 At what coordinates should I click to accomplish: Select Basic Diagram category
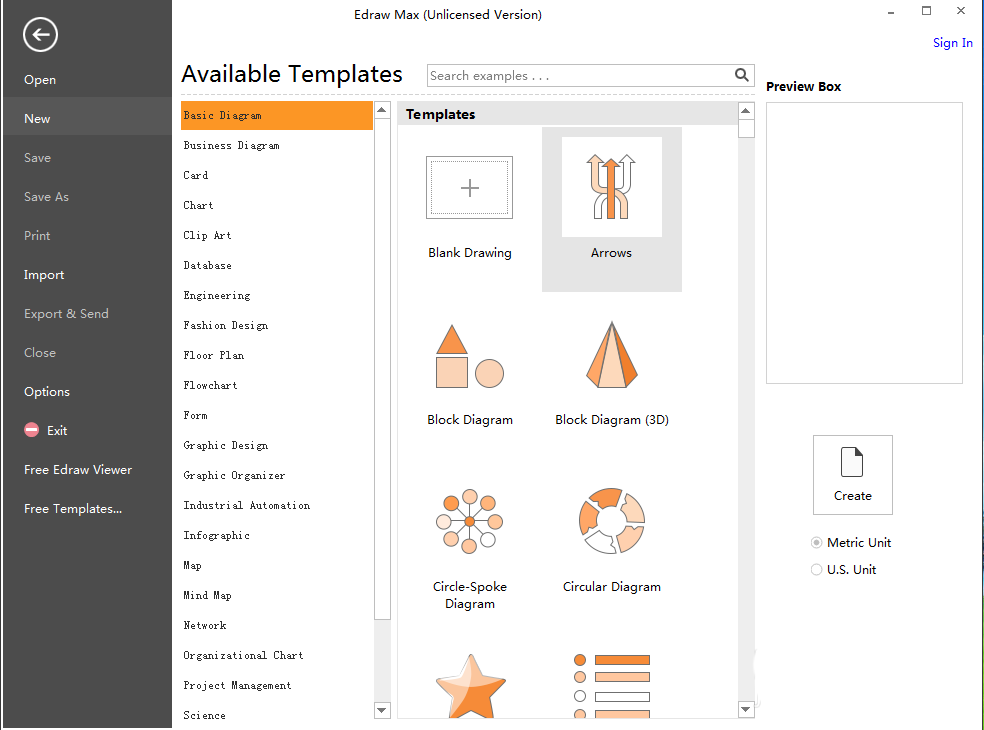click(x=277, y=115)
